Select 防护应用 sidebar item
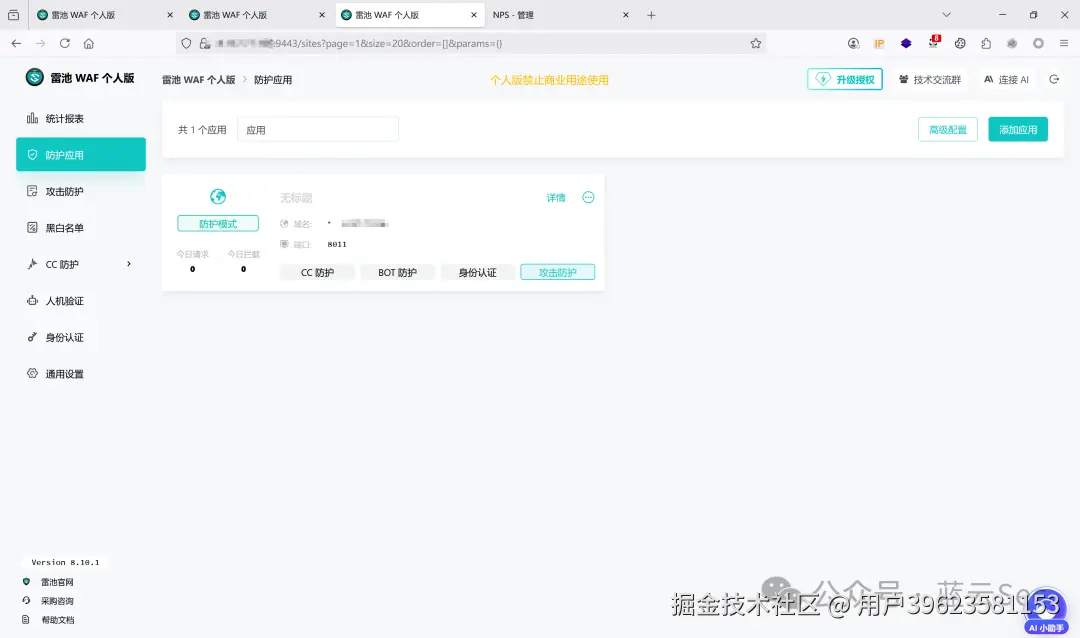 tap(81, 154)
